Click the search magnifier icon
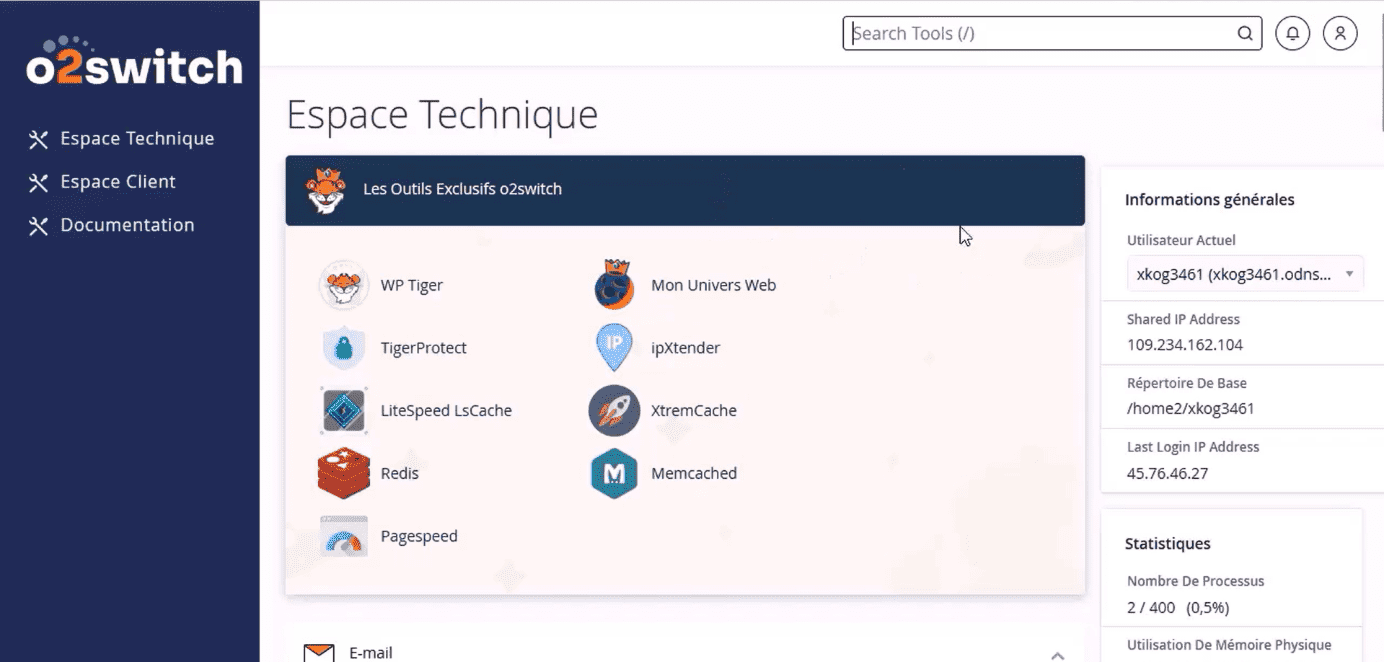This screenshot has width=1384, height=662. (x=1245, y=33)
